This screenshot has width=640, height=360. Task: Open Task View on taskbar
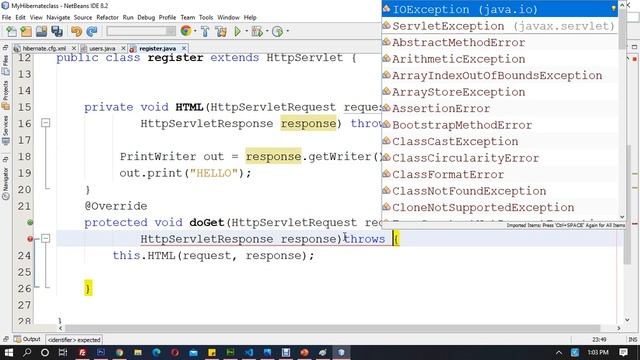click(62, 352)
